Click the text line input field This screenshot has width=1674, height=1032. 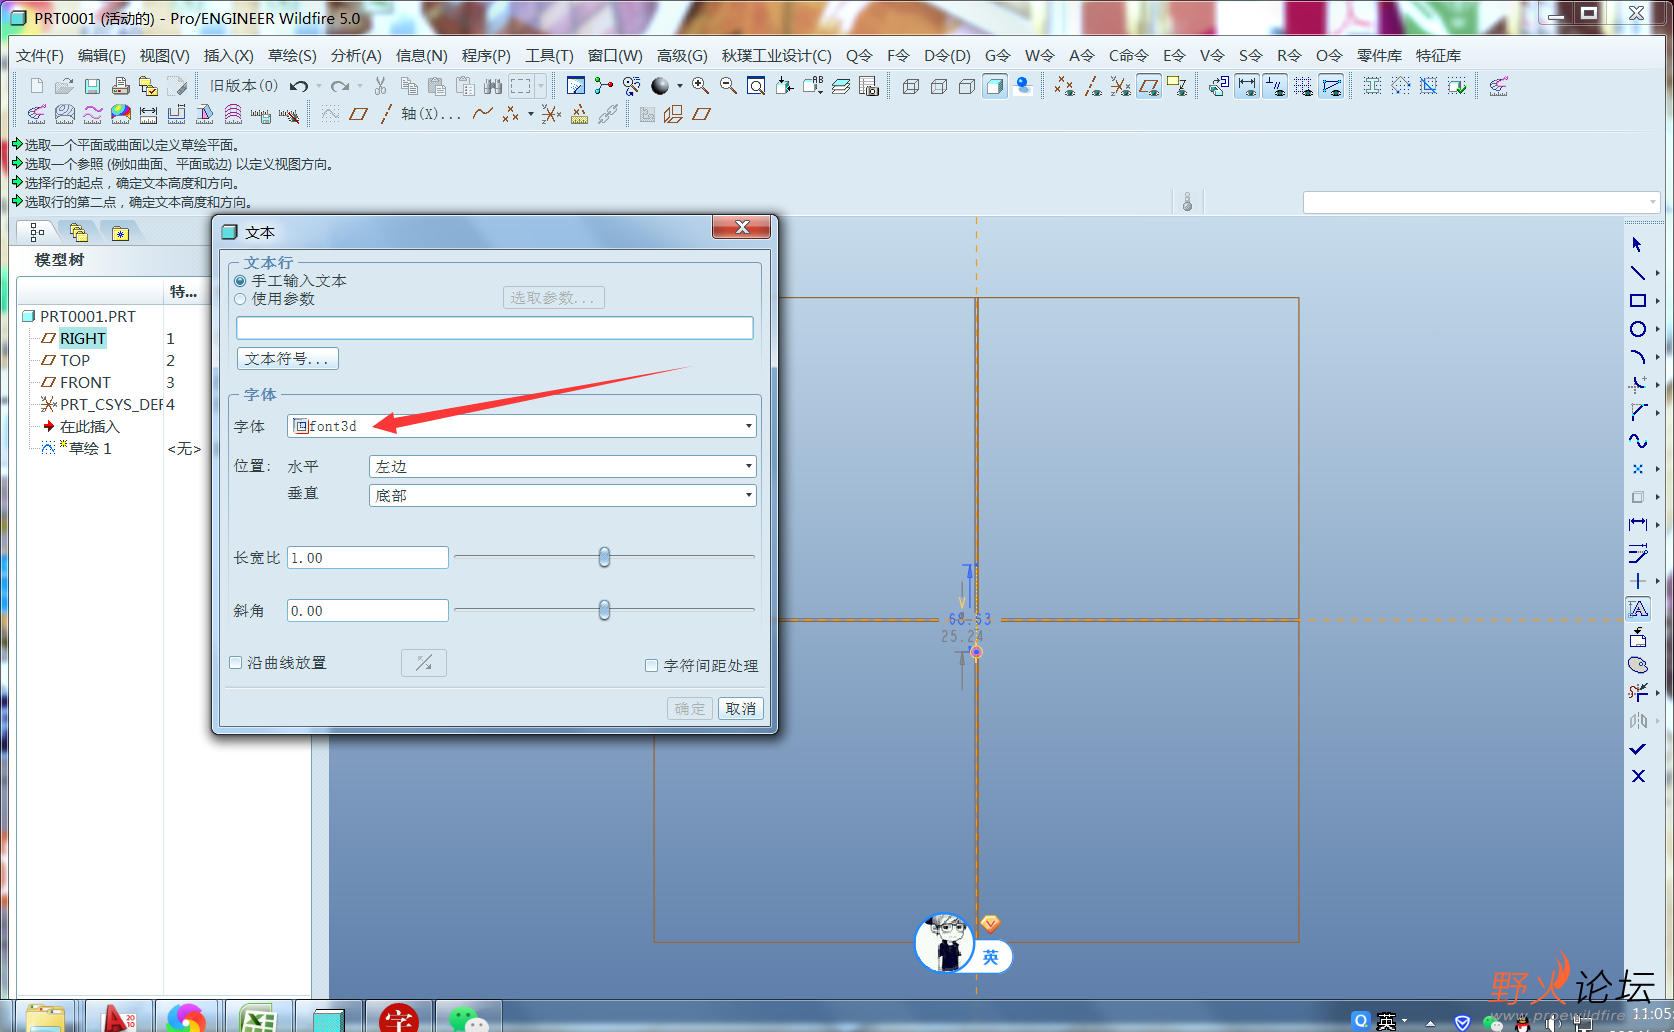coord(495,328)
